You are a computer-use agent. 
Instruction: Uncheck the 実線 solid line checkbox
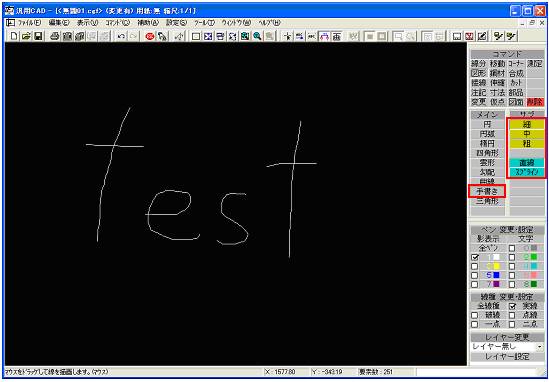point(512,306)
